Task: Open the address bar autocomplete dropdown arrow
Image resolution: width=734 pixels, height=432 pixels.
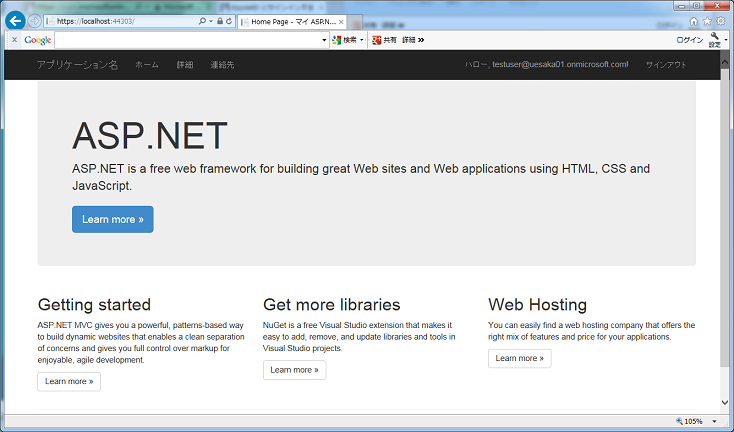Action: [x=211, y=22]
